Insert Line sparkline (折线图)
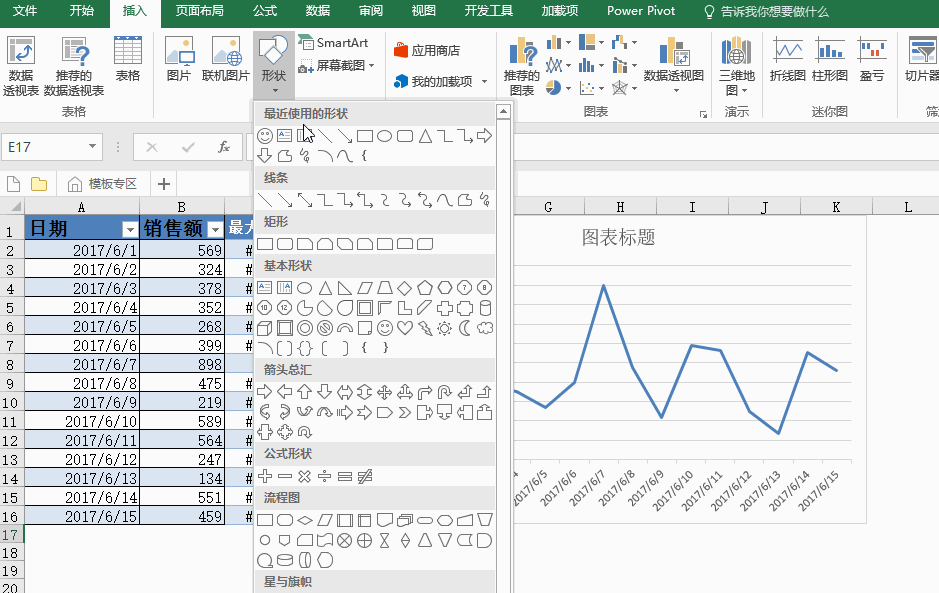This screenshot has width=939, height=593. [x=787, y=59]
